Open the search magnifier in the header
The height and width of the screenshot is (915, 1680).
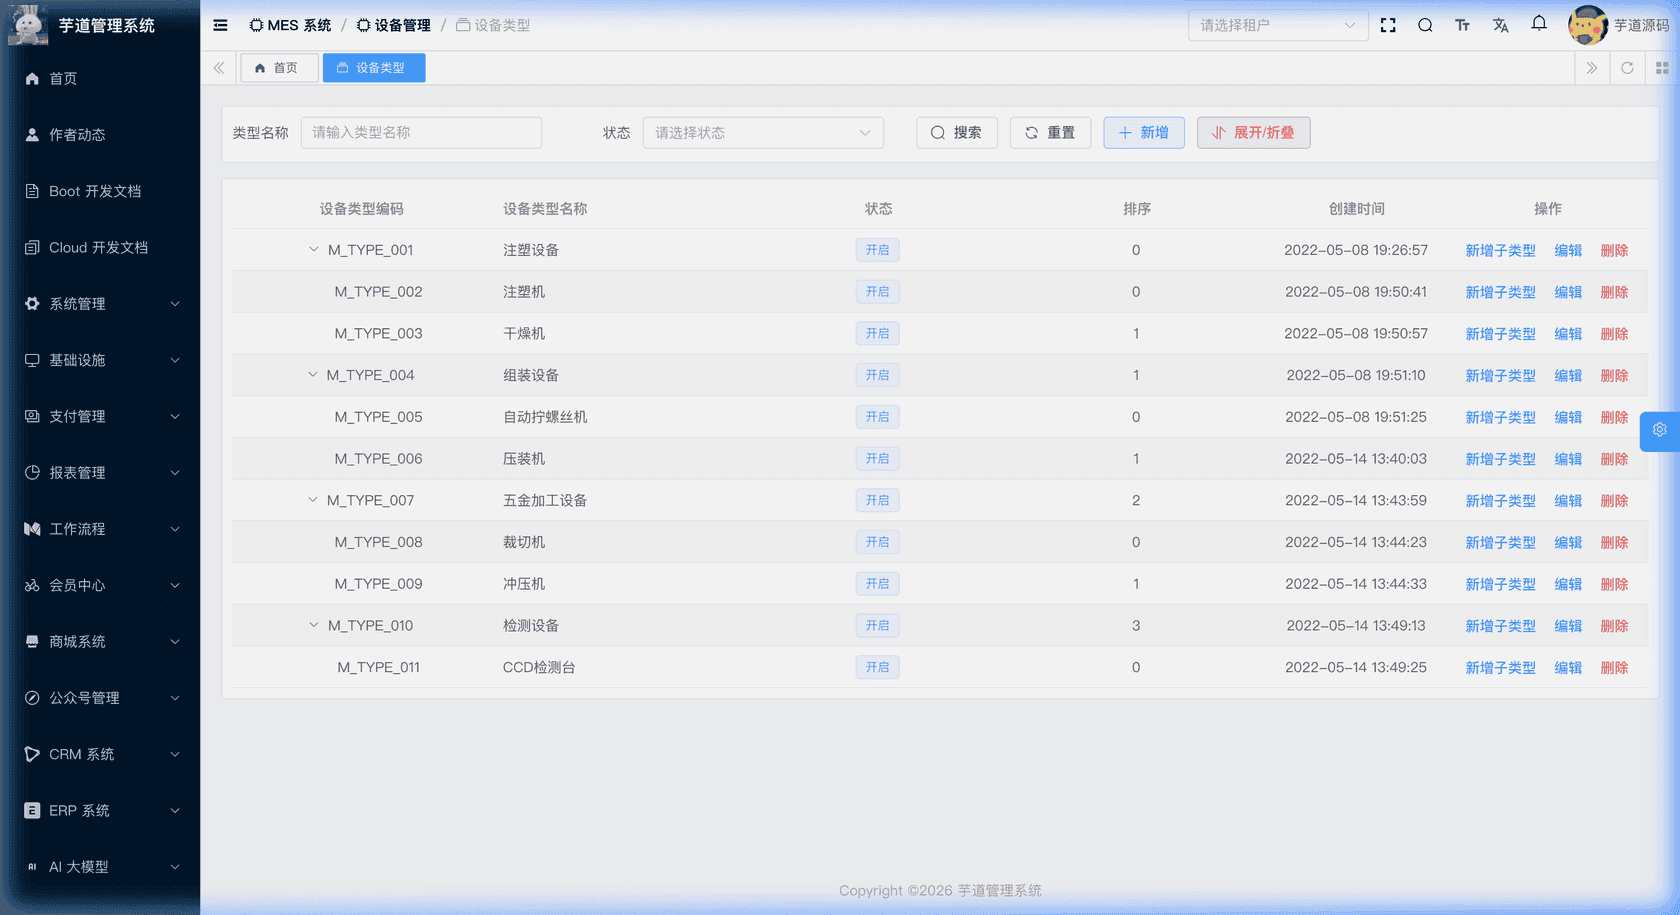point(1425,25)
